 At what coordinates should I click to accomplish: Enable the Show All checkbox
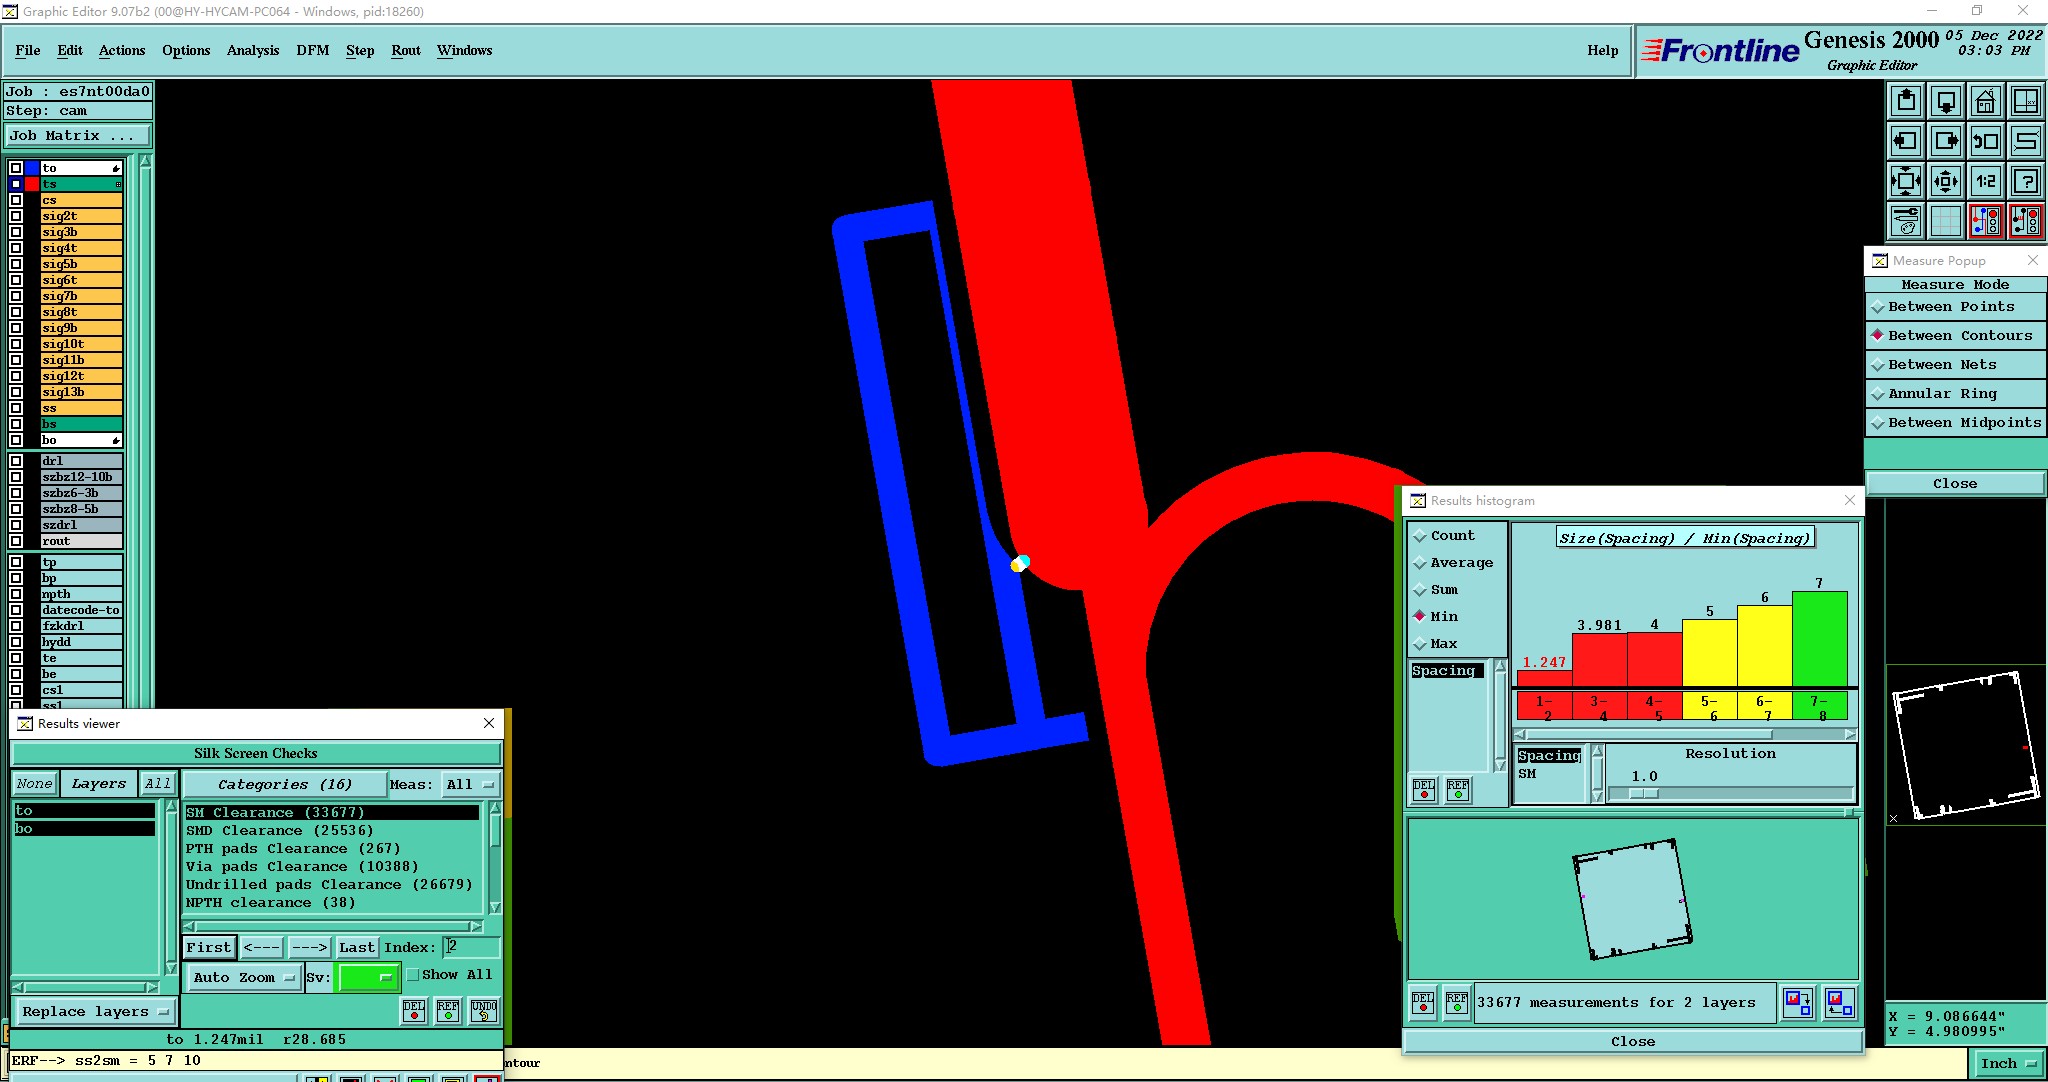pos(413,975)
